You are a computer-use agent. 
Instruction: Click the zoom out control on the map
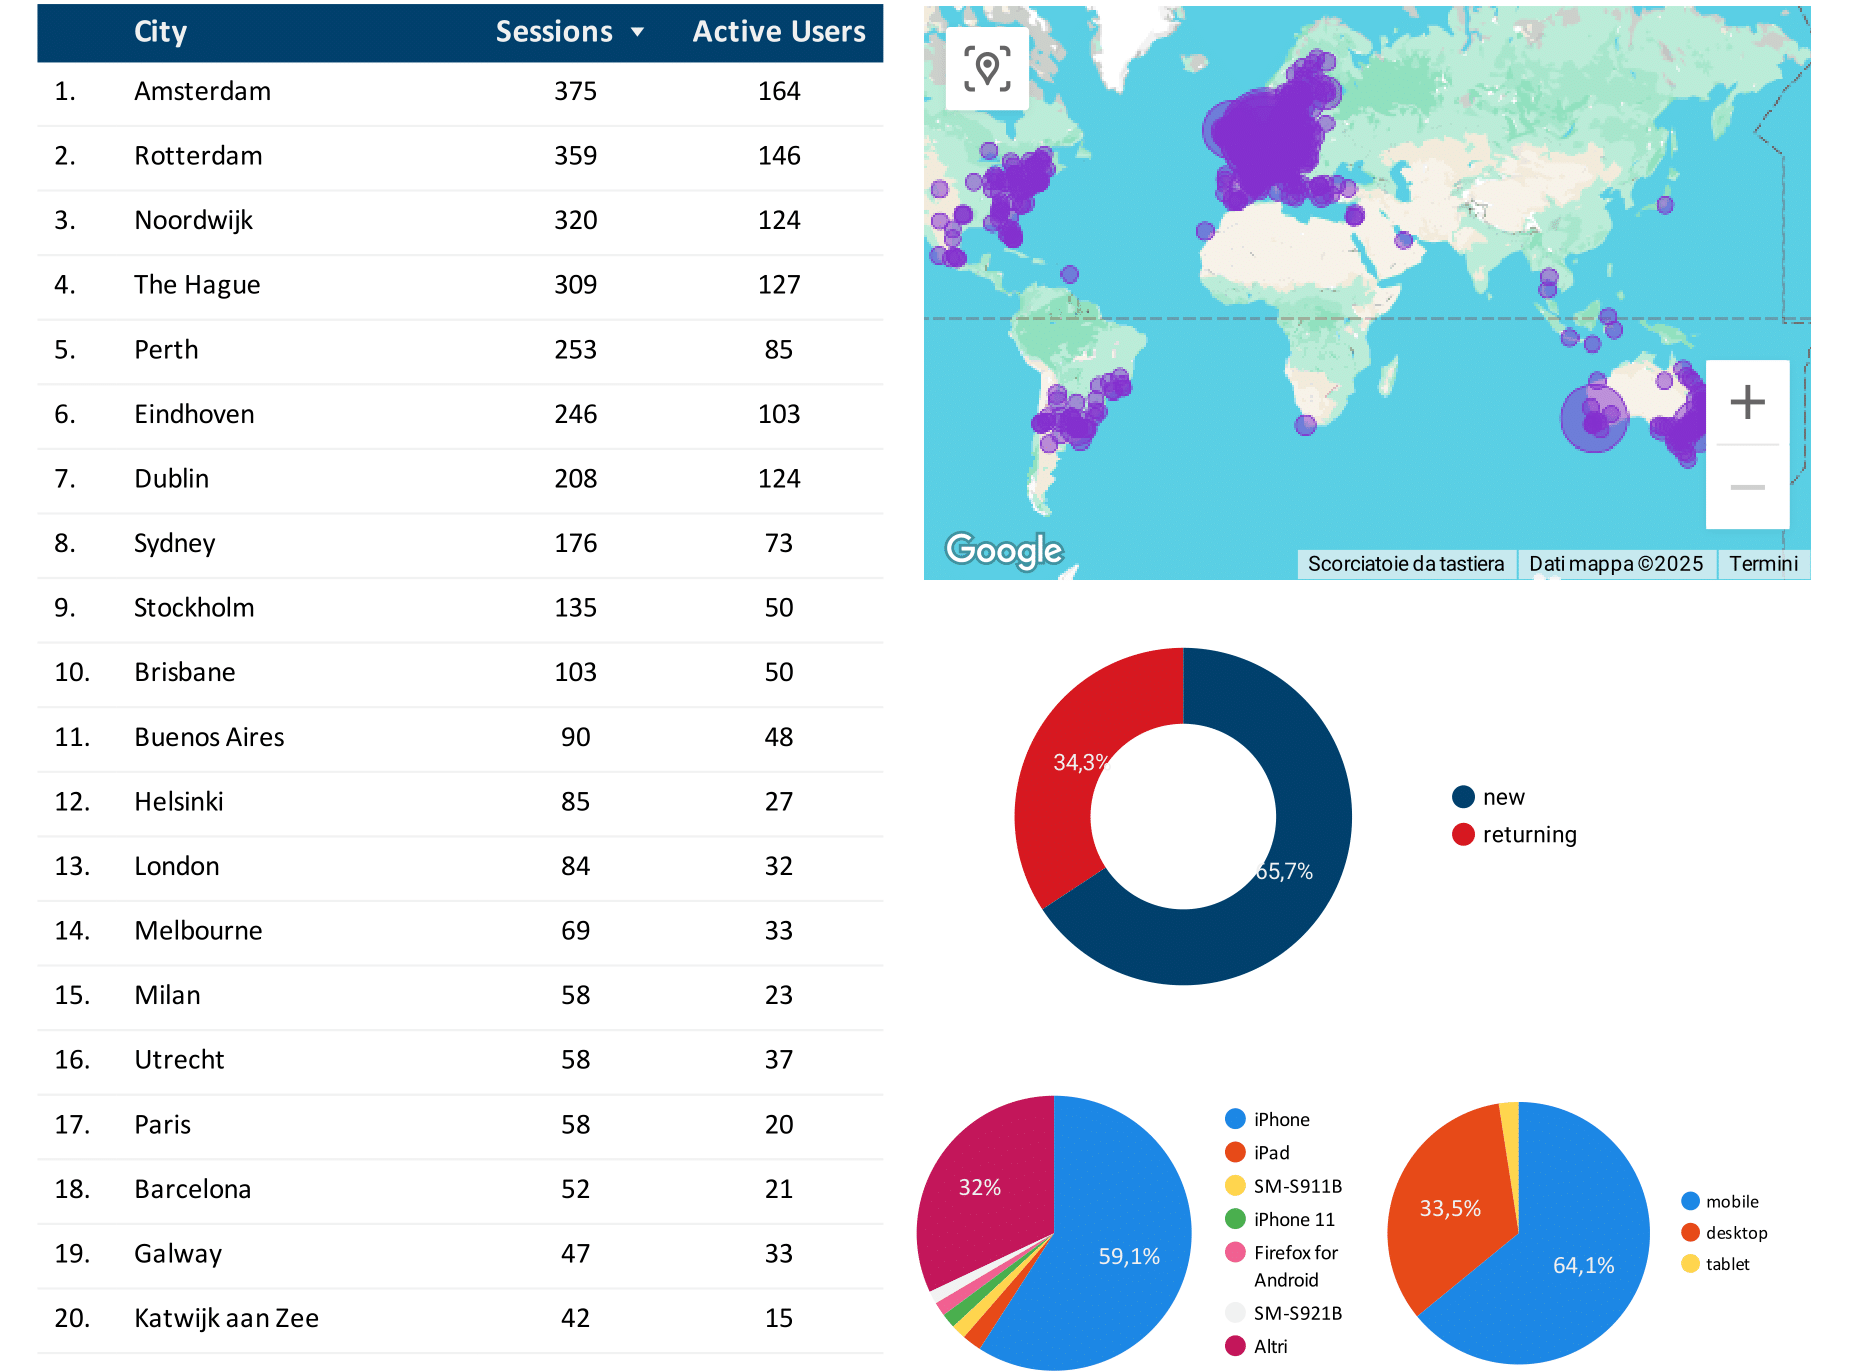click(1748, 487)
